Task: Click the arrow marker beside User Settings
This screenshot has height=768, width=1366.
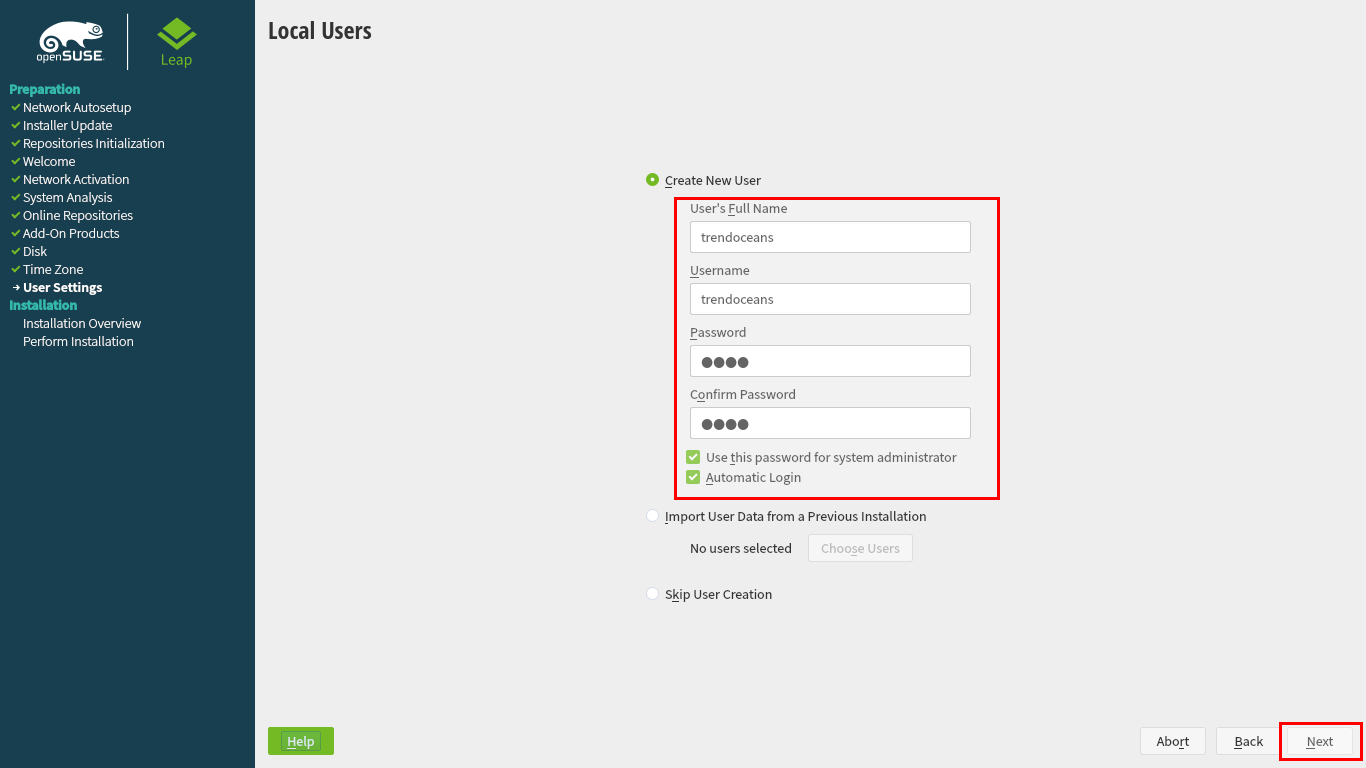Action: pyautogui.click(x=16, y=287)
